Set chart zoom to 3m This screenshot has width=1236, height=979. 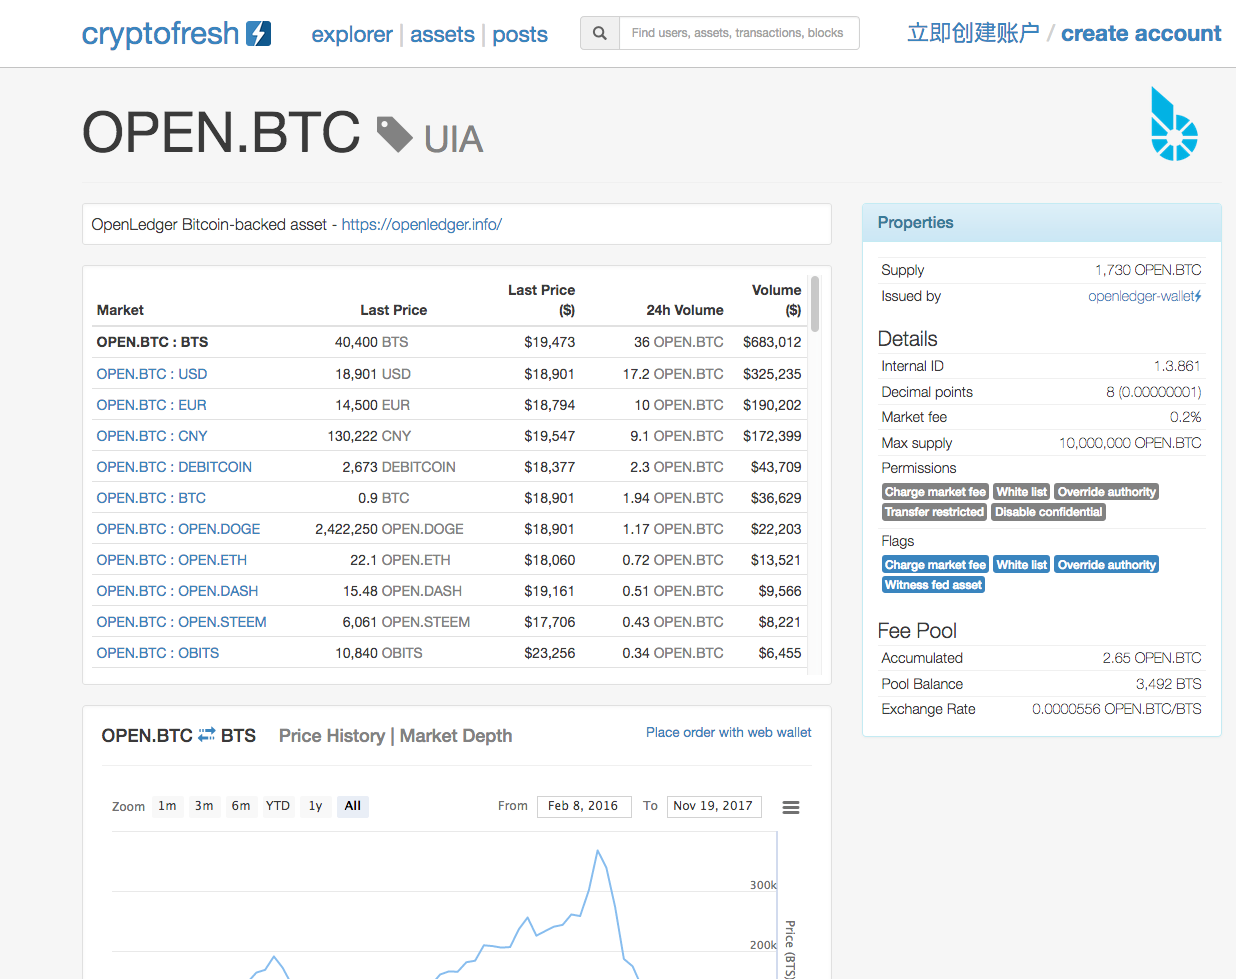tap(204, 806)
